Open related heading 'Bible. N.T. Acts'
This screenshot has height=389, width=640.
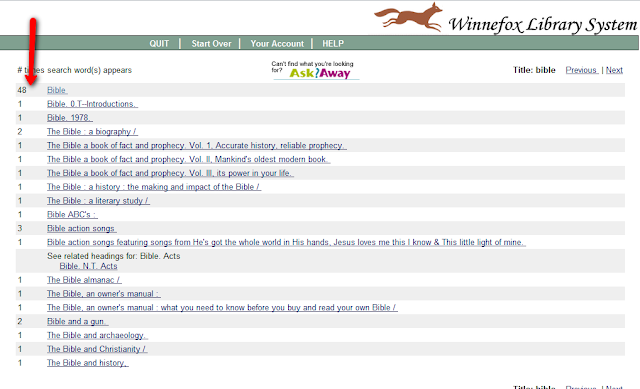pos(88,266)
